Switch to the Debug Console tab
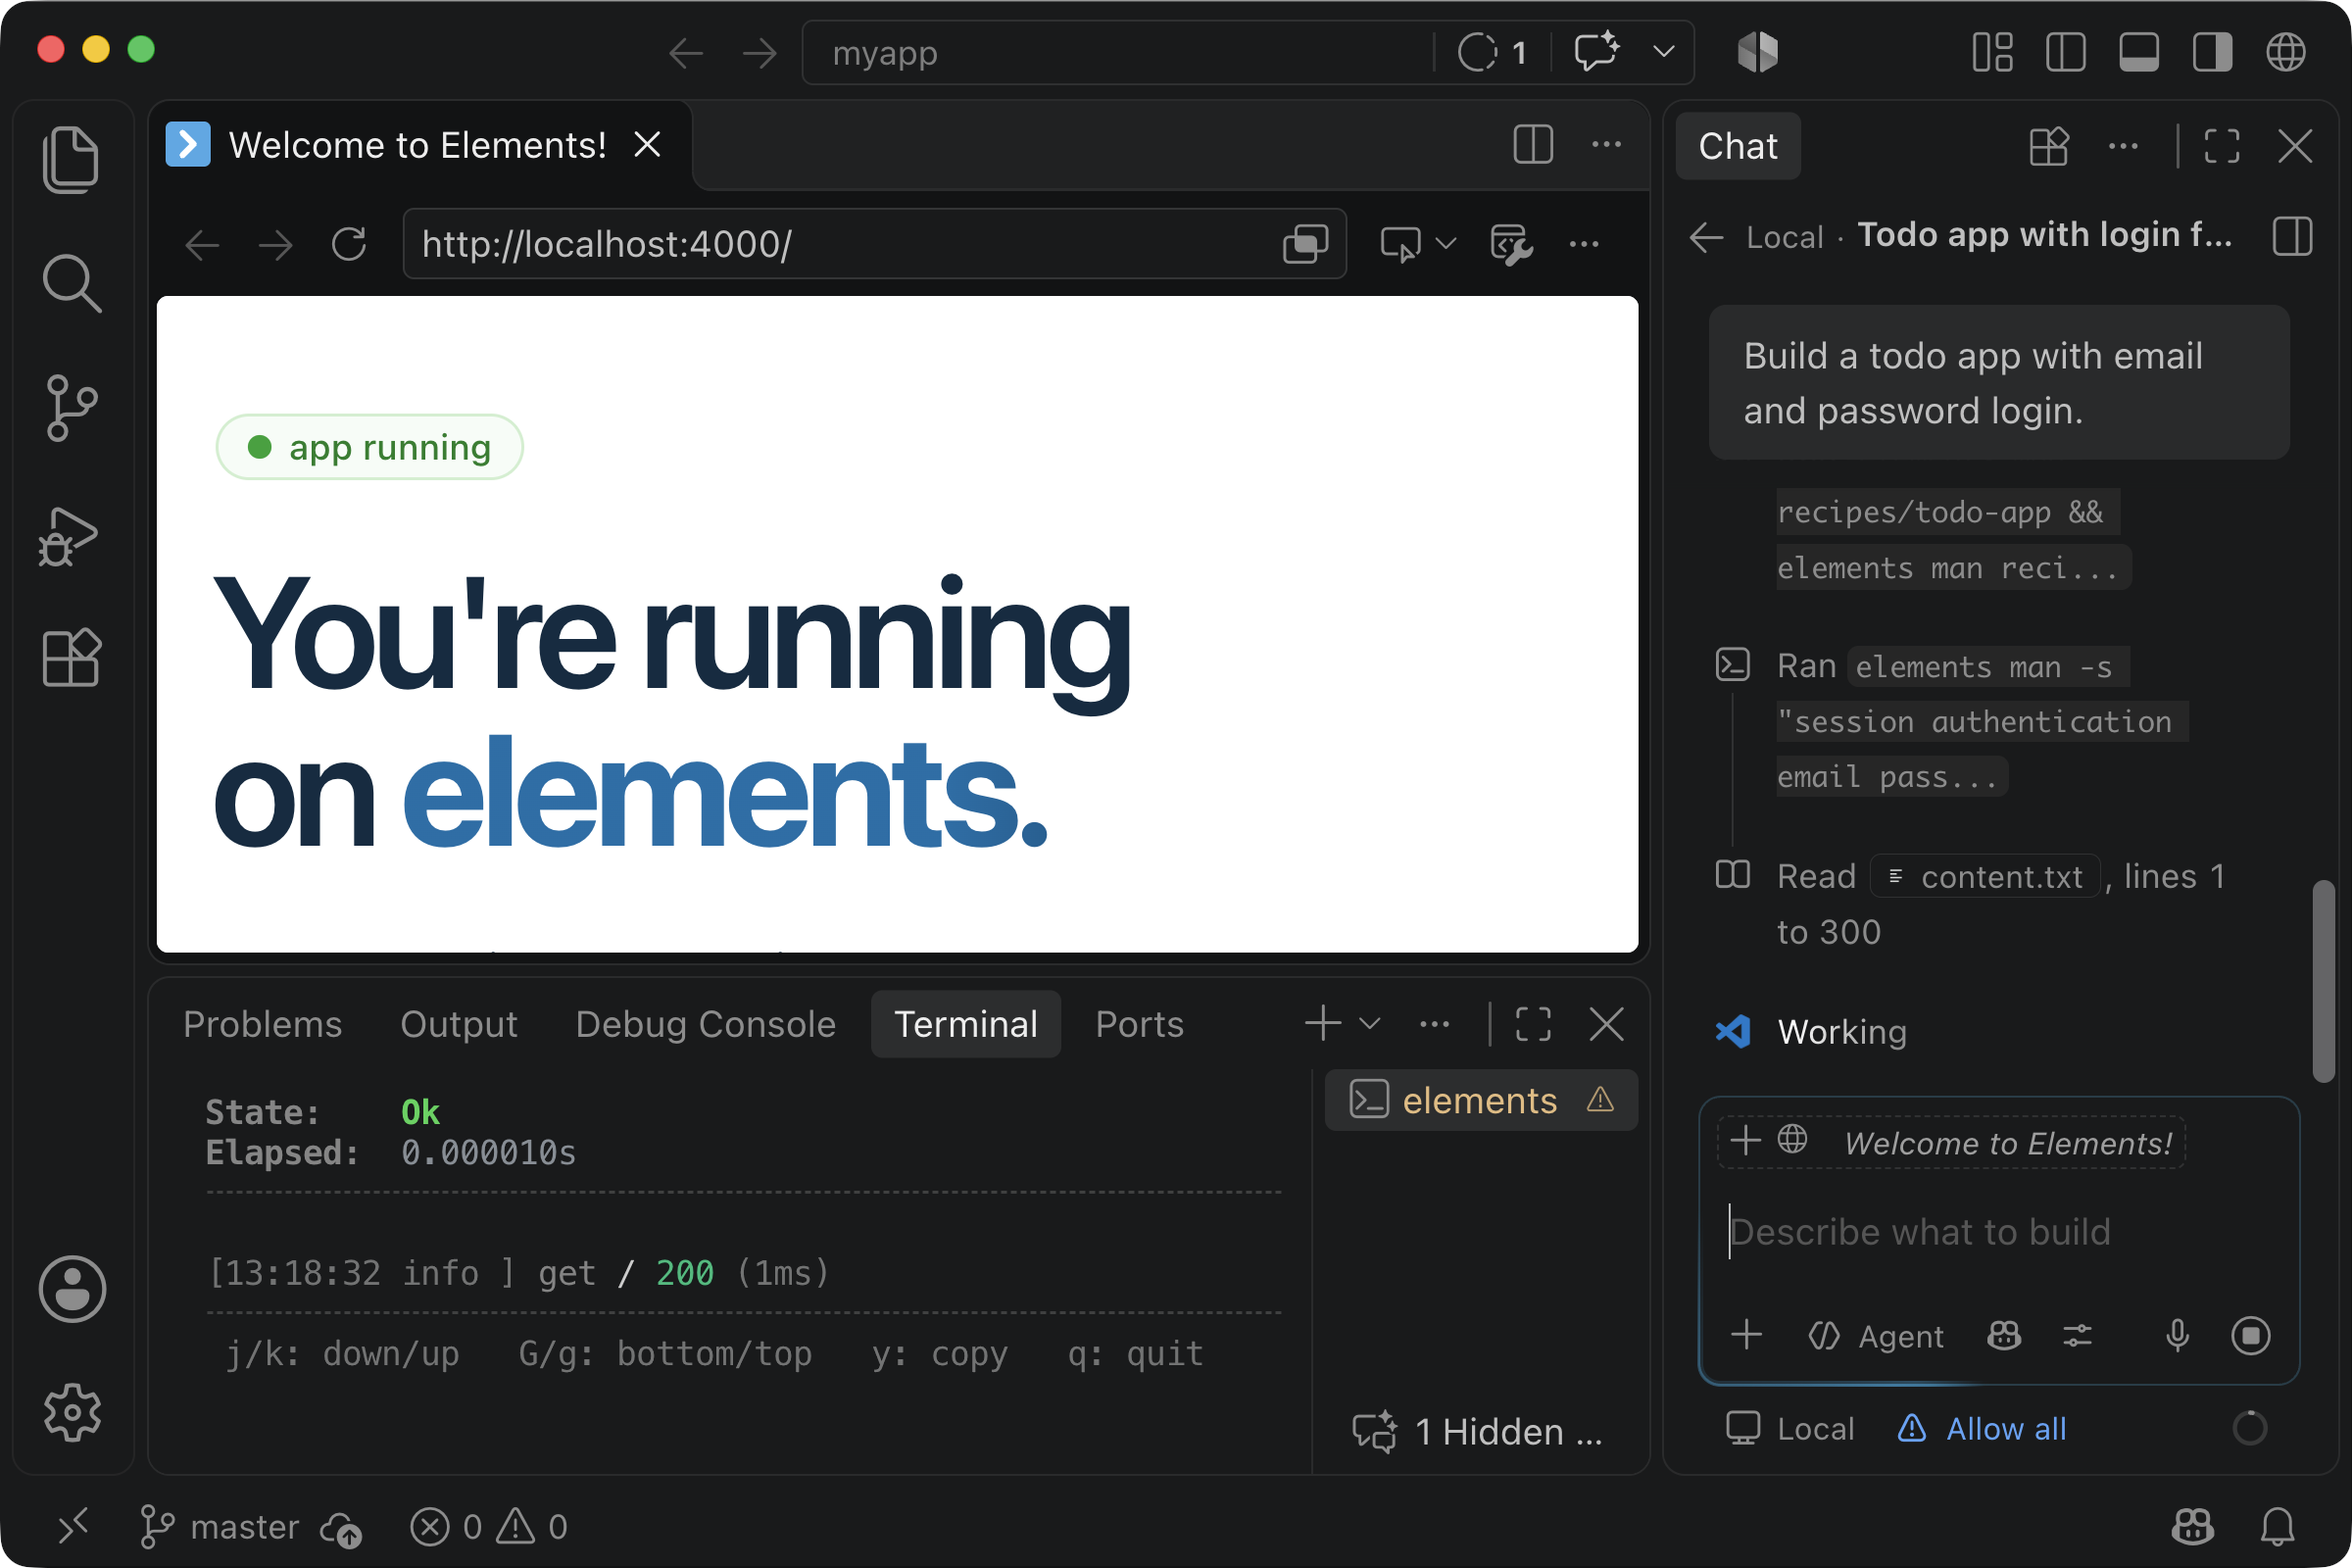Screen dimensions: 2352x1568 (x=705, y=1024)
